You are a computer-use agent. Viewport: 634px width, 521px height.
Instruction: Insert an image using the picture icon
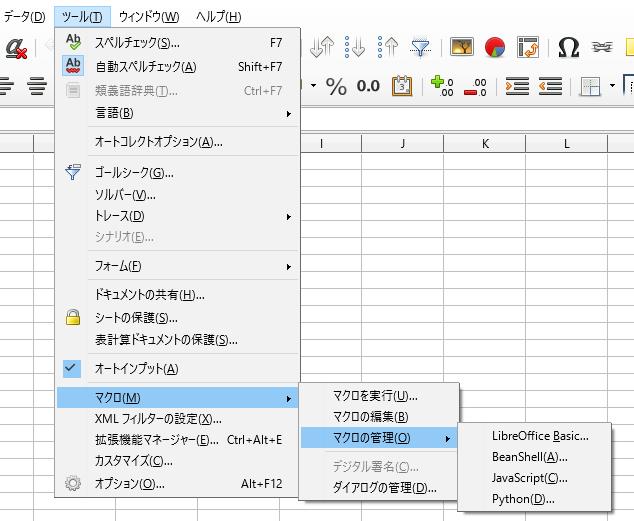click(462, 47)
